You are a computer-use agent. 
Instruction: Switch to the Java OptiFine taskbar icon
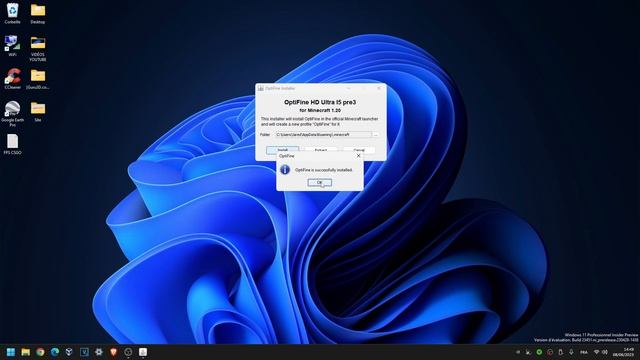143,352
